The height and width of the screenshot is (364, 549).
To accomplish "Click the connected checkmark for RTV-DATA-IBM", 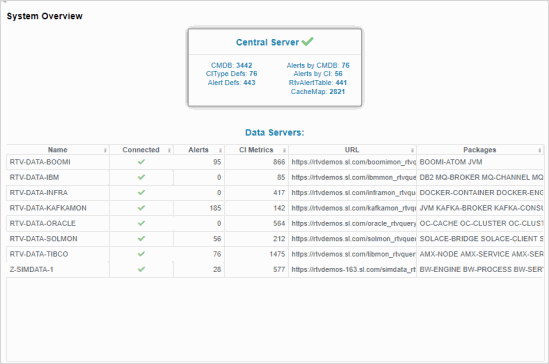I will coord(141,177).
